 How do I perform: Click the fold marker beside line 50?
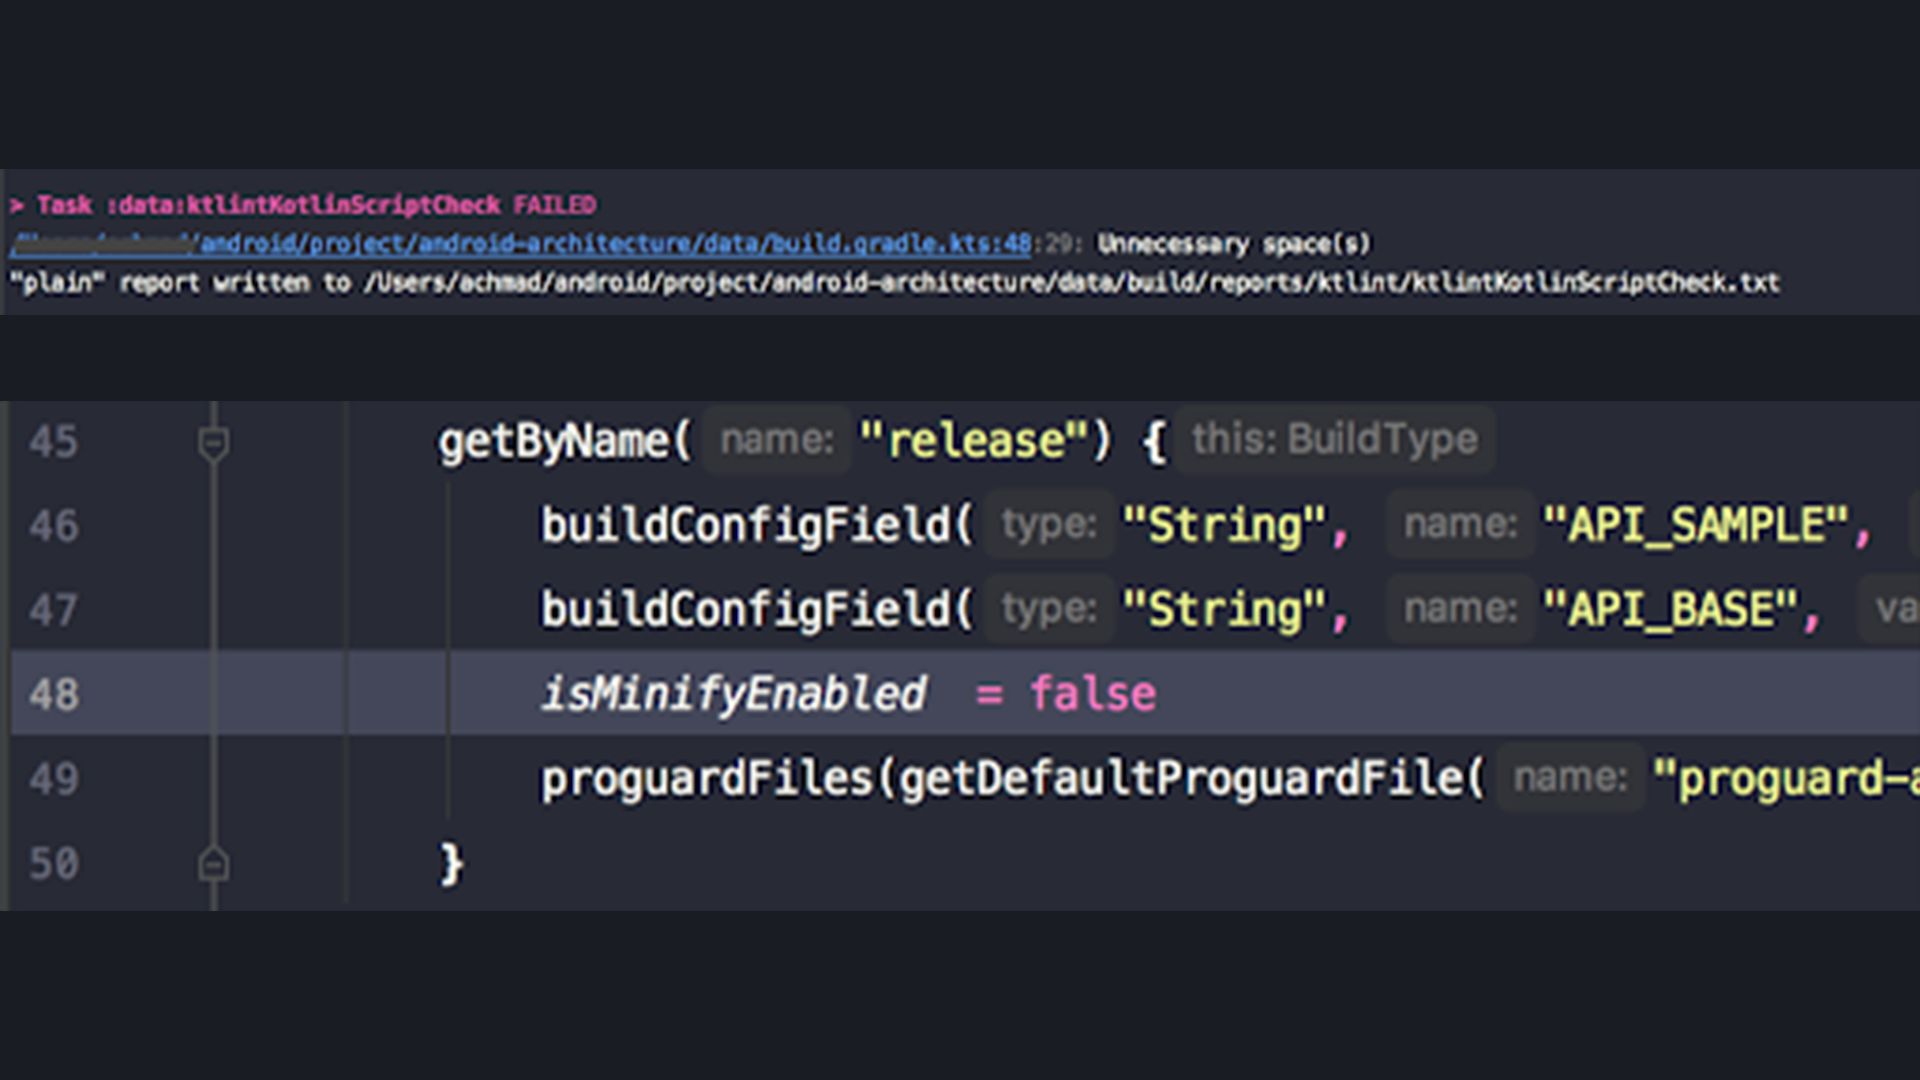(213, 862)
